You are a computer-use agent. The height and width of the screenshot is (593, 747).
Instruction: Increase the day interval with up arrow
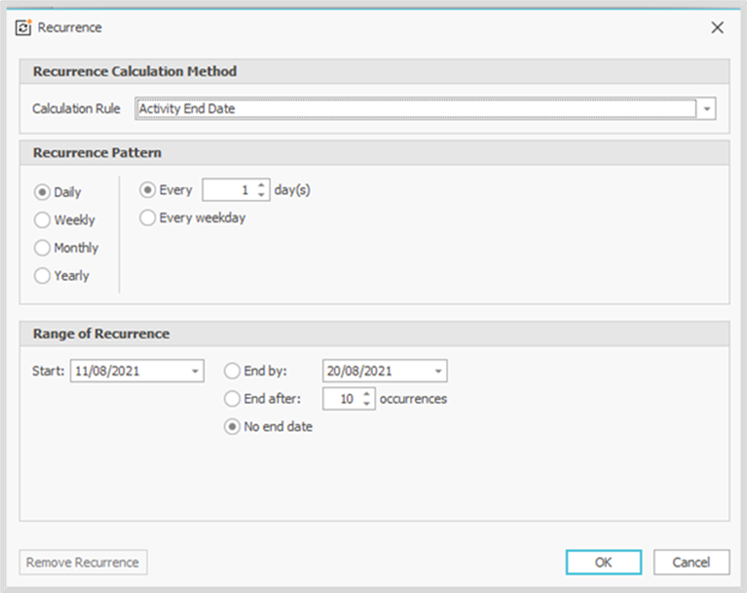[261, 185]
